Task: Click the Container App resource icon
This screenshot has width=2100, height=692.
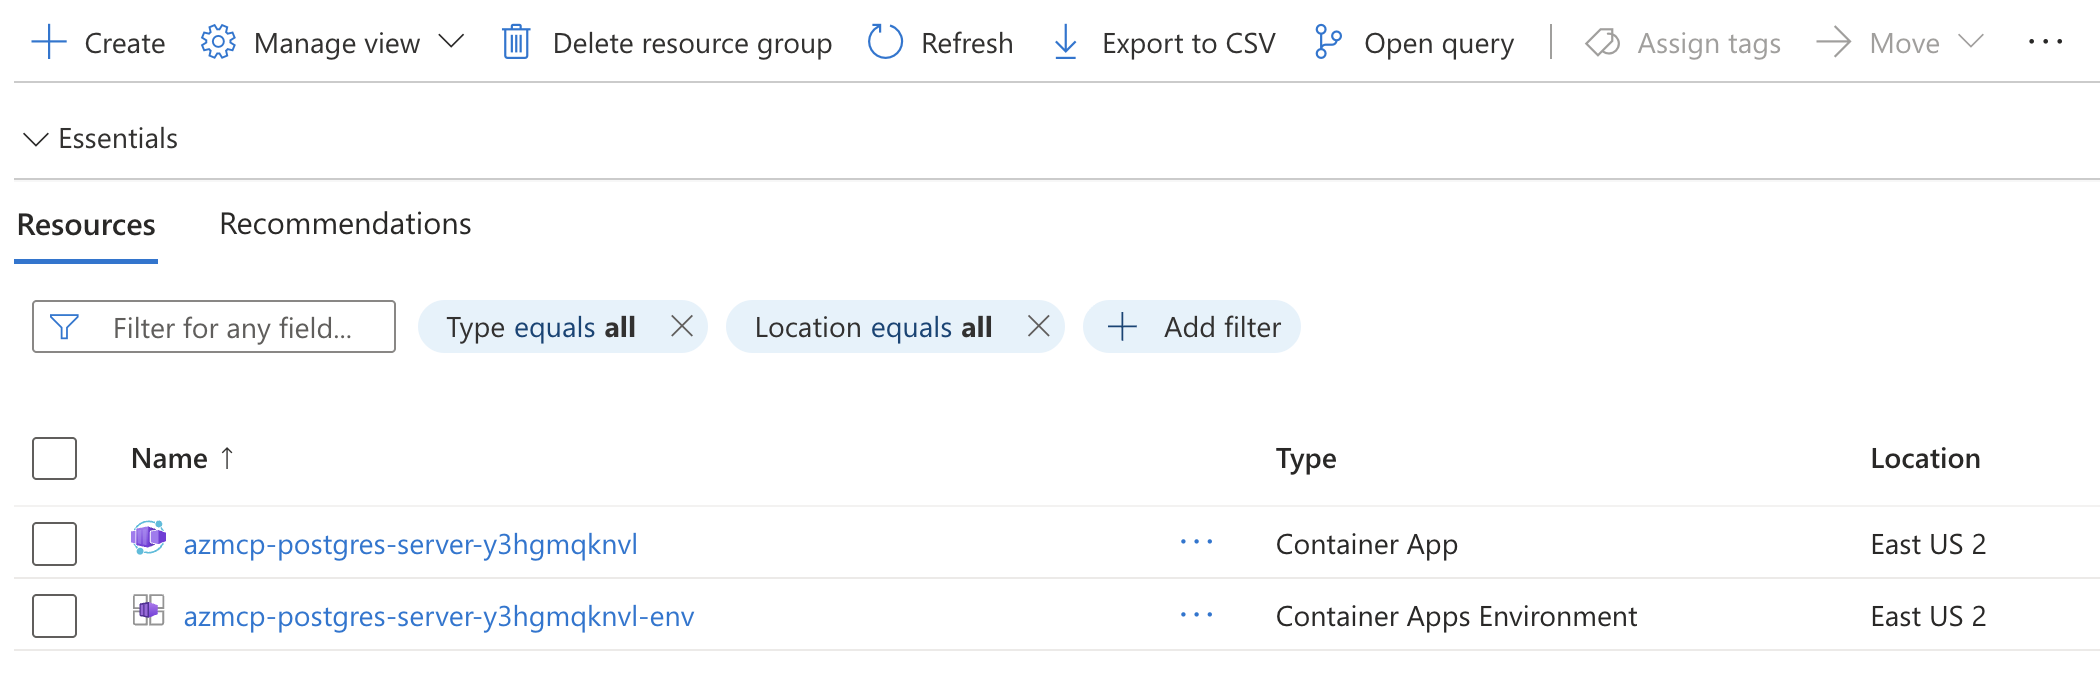Action: 148,538
